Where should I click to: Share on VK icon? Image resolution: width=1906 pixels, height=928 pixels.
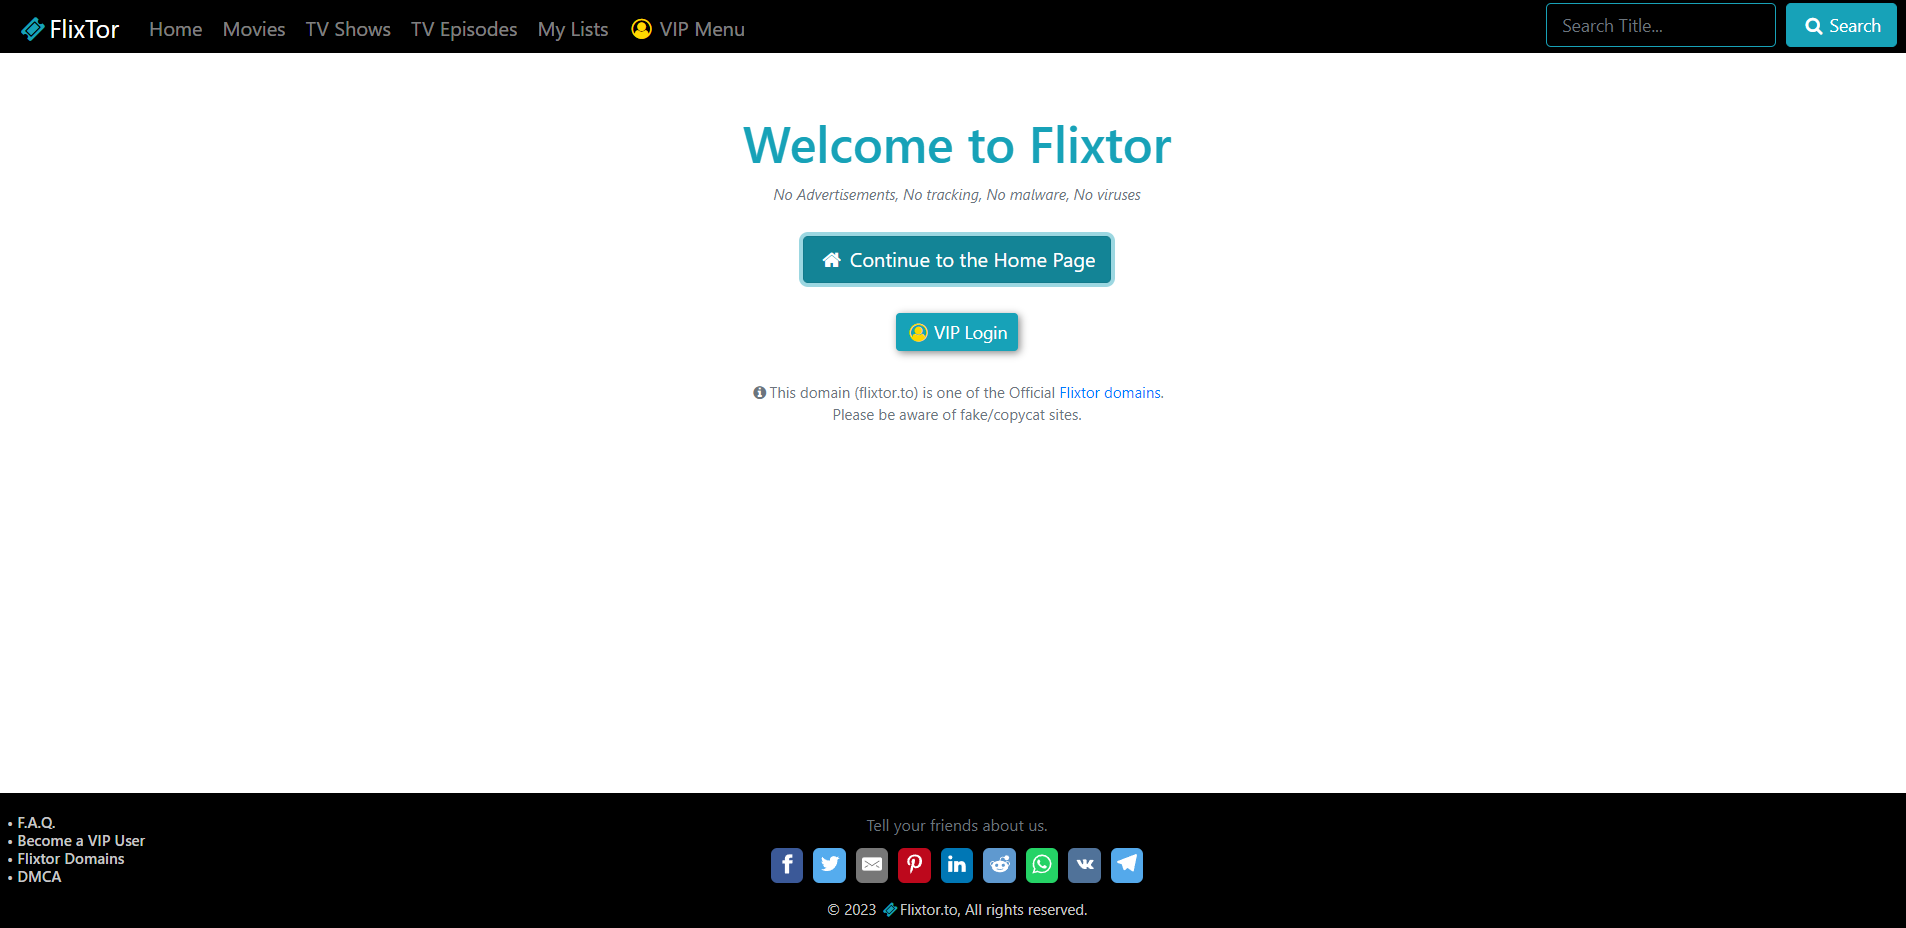pyautogui.click(x=1084, y=865)
